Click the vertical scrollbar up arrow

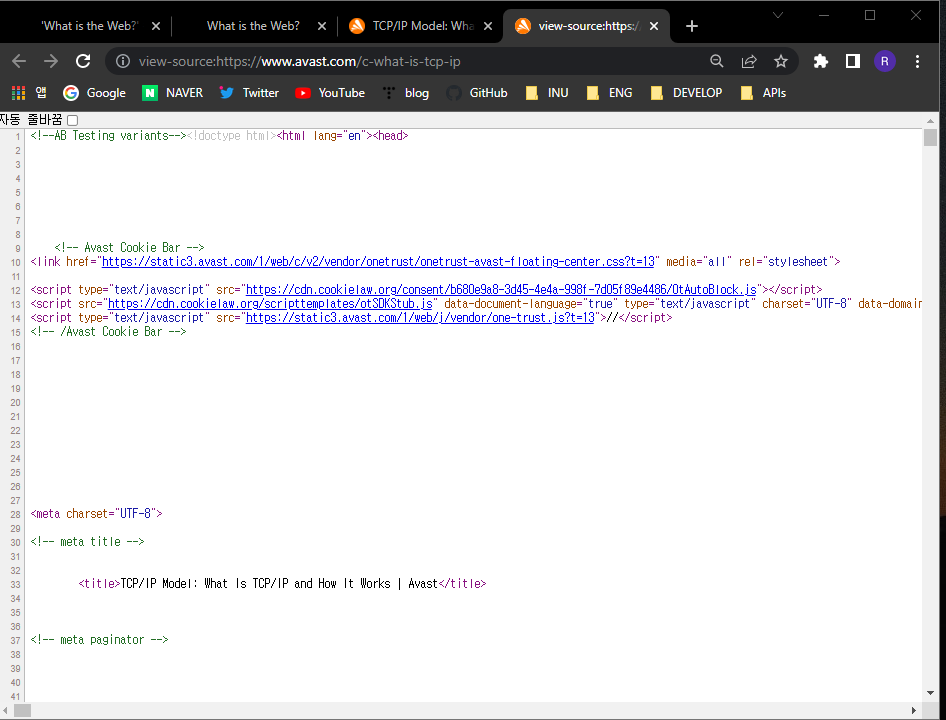tap(930, 121)
